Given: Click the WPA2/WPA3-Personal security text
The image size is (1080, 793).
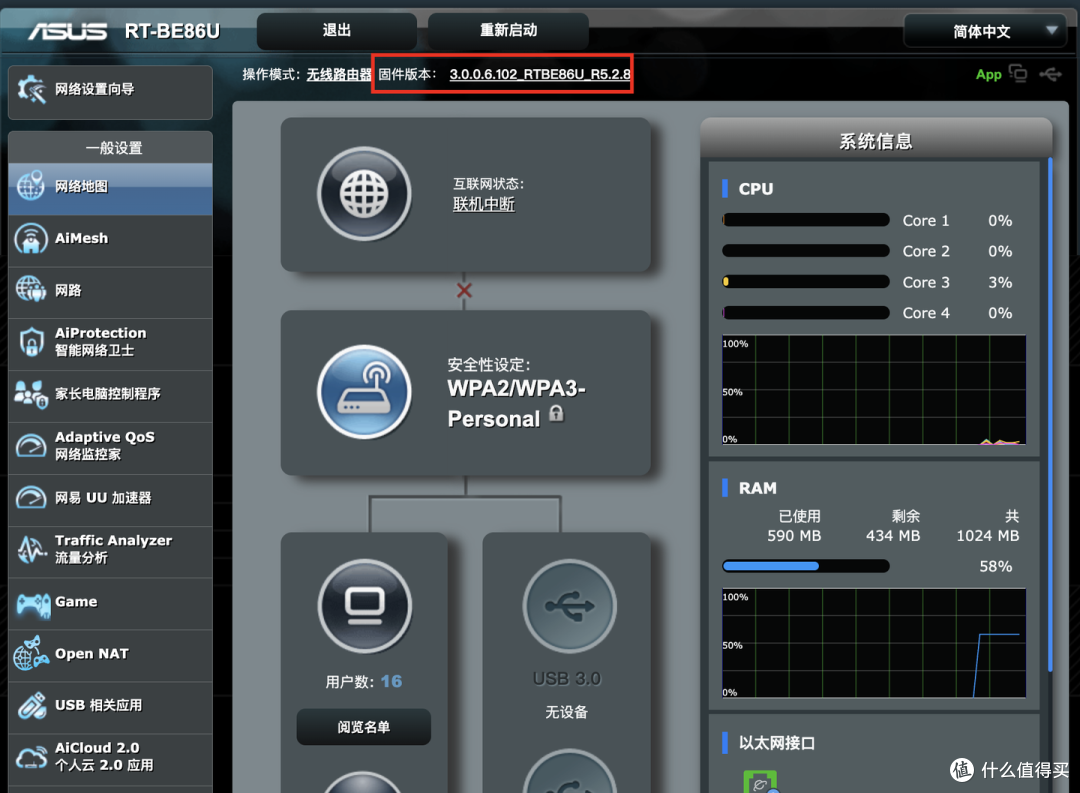Looking at the screenshot, I should tap(517, 403).
